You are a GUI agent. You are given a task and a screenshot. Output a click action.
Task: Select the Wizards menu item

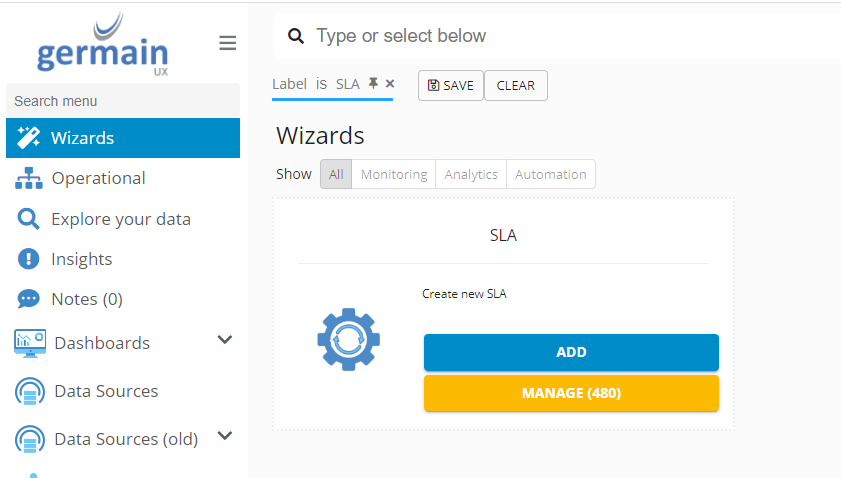(x=82, y=138)
